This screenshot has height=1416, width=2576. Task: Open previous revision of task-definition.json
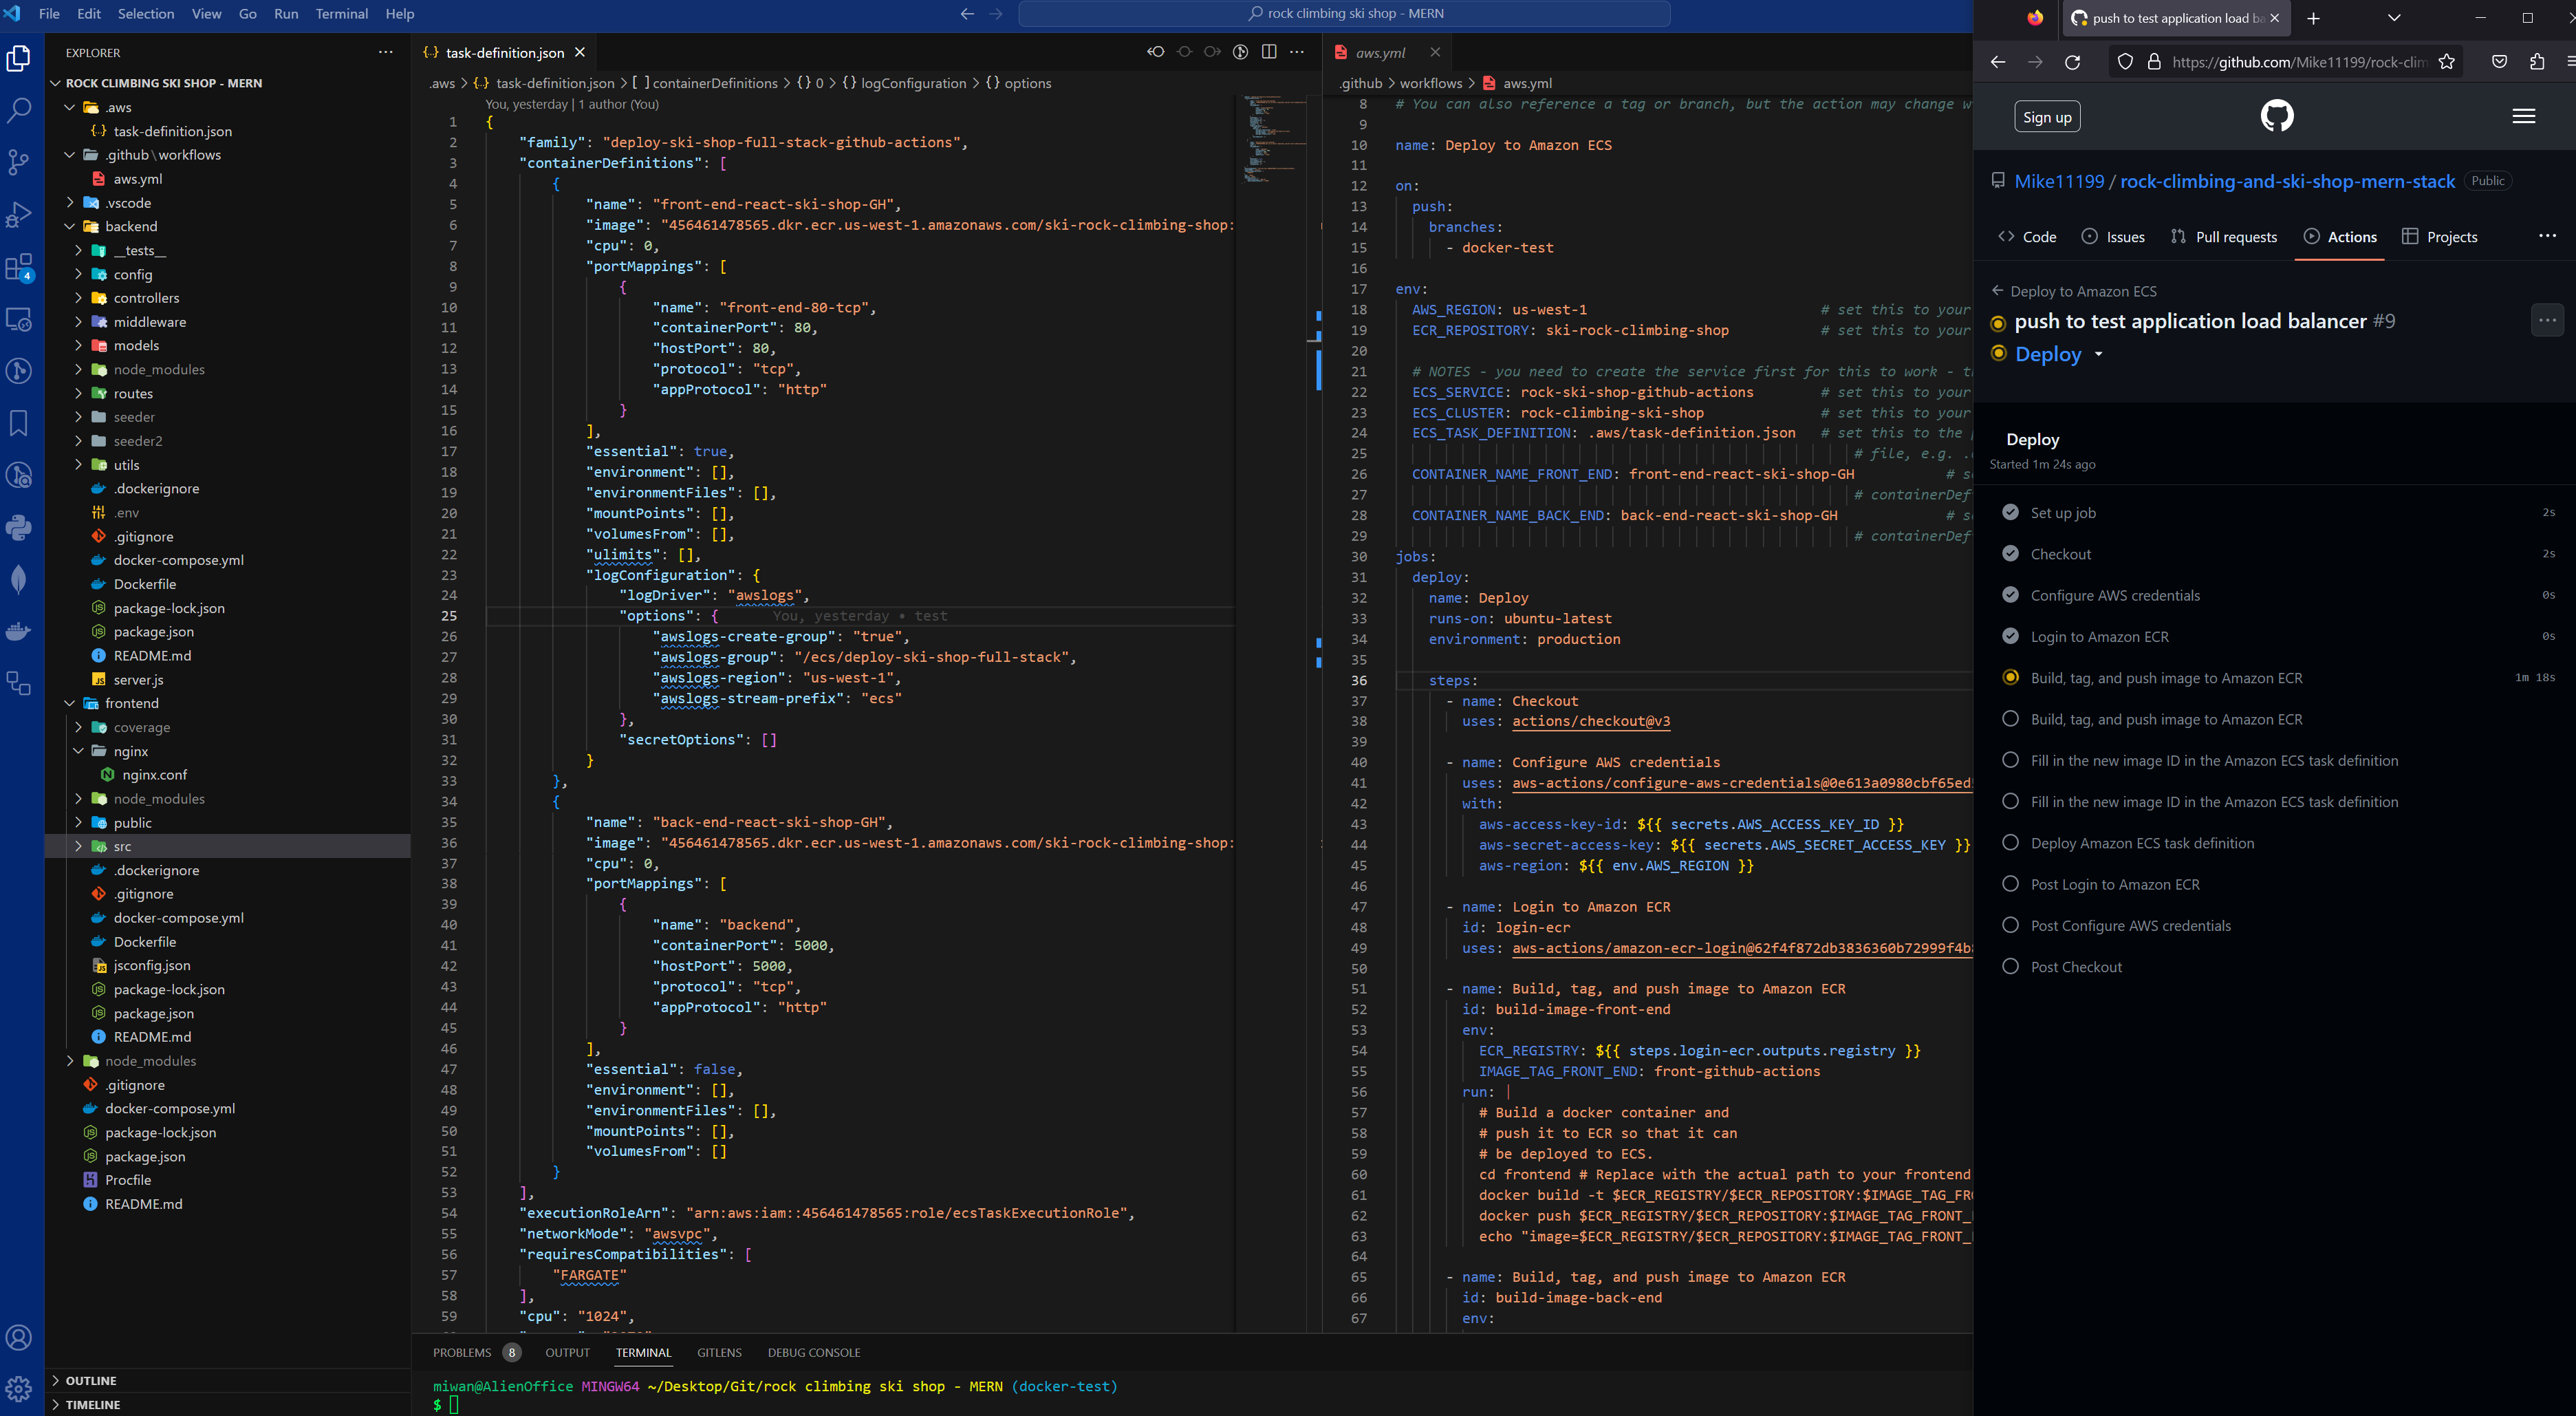1156,52
